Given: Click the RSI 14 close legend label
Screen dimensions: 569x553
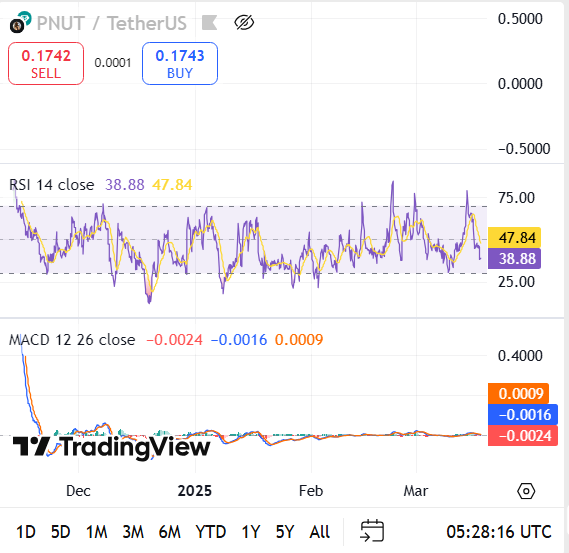Looking at the screenshot, I should click(x=52, y=185).
